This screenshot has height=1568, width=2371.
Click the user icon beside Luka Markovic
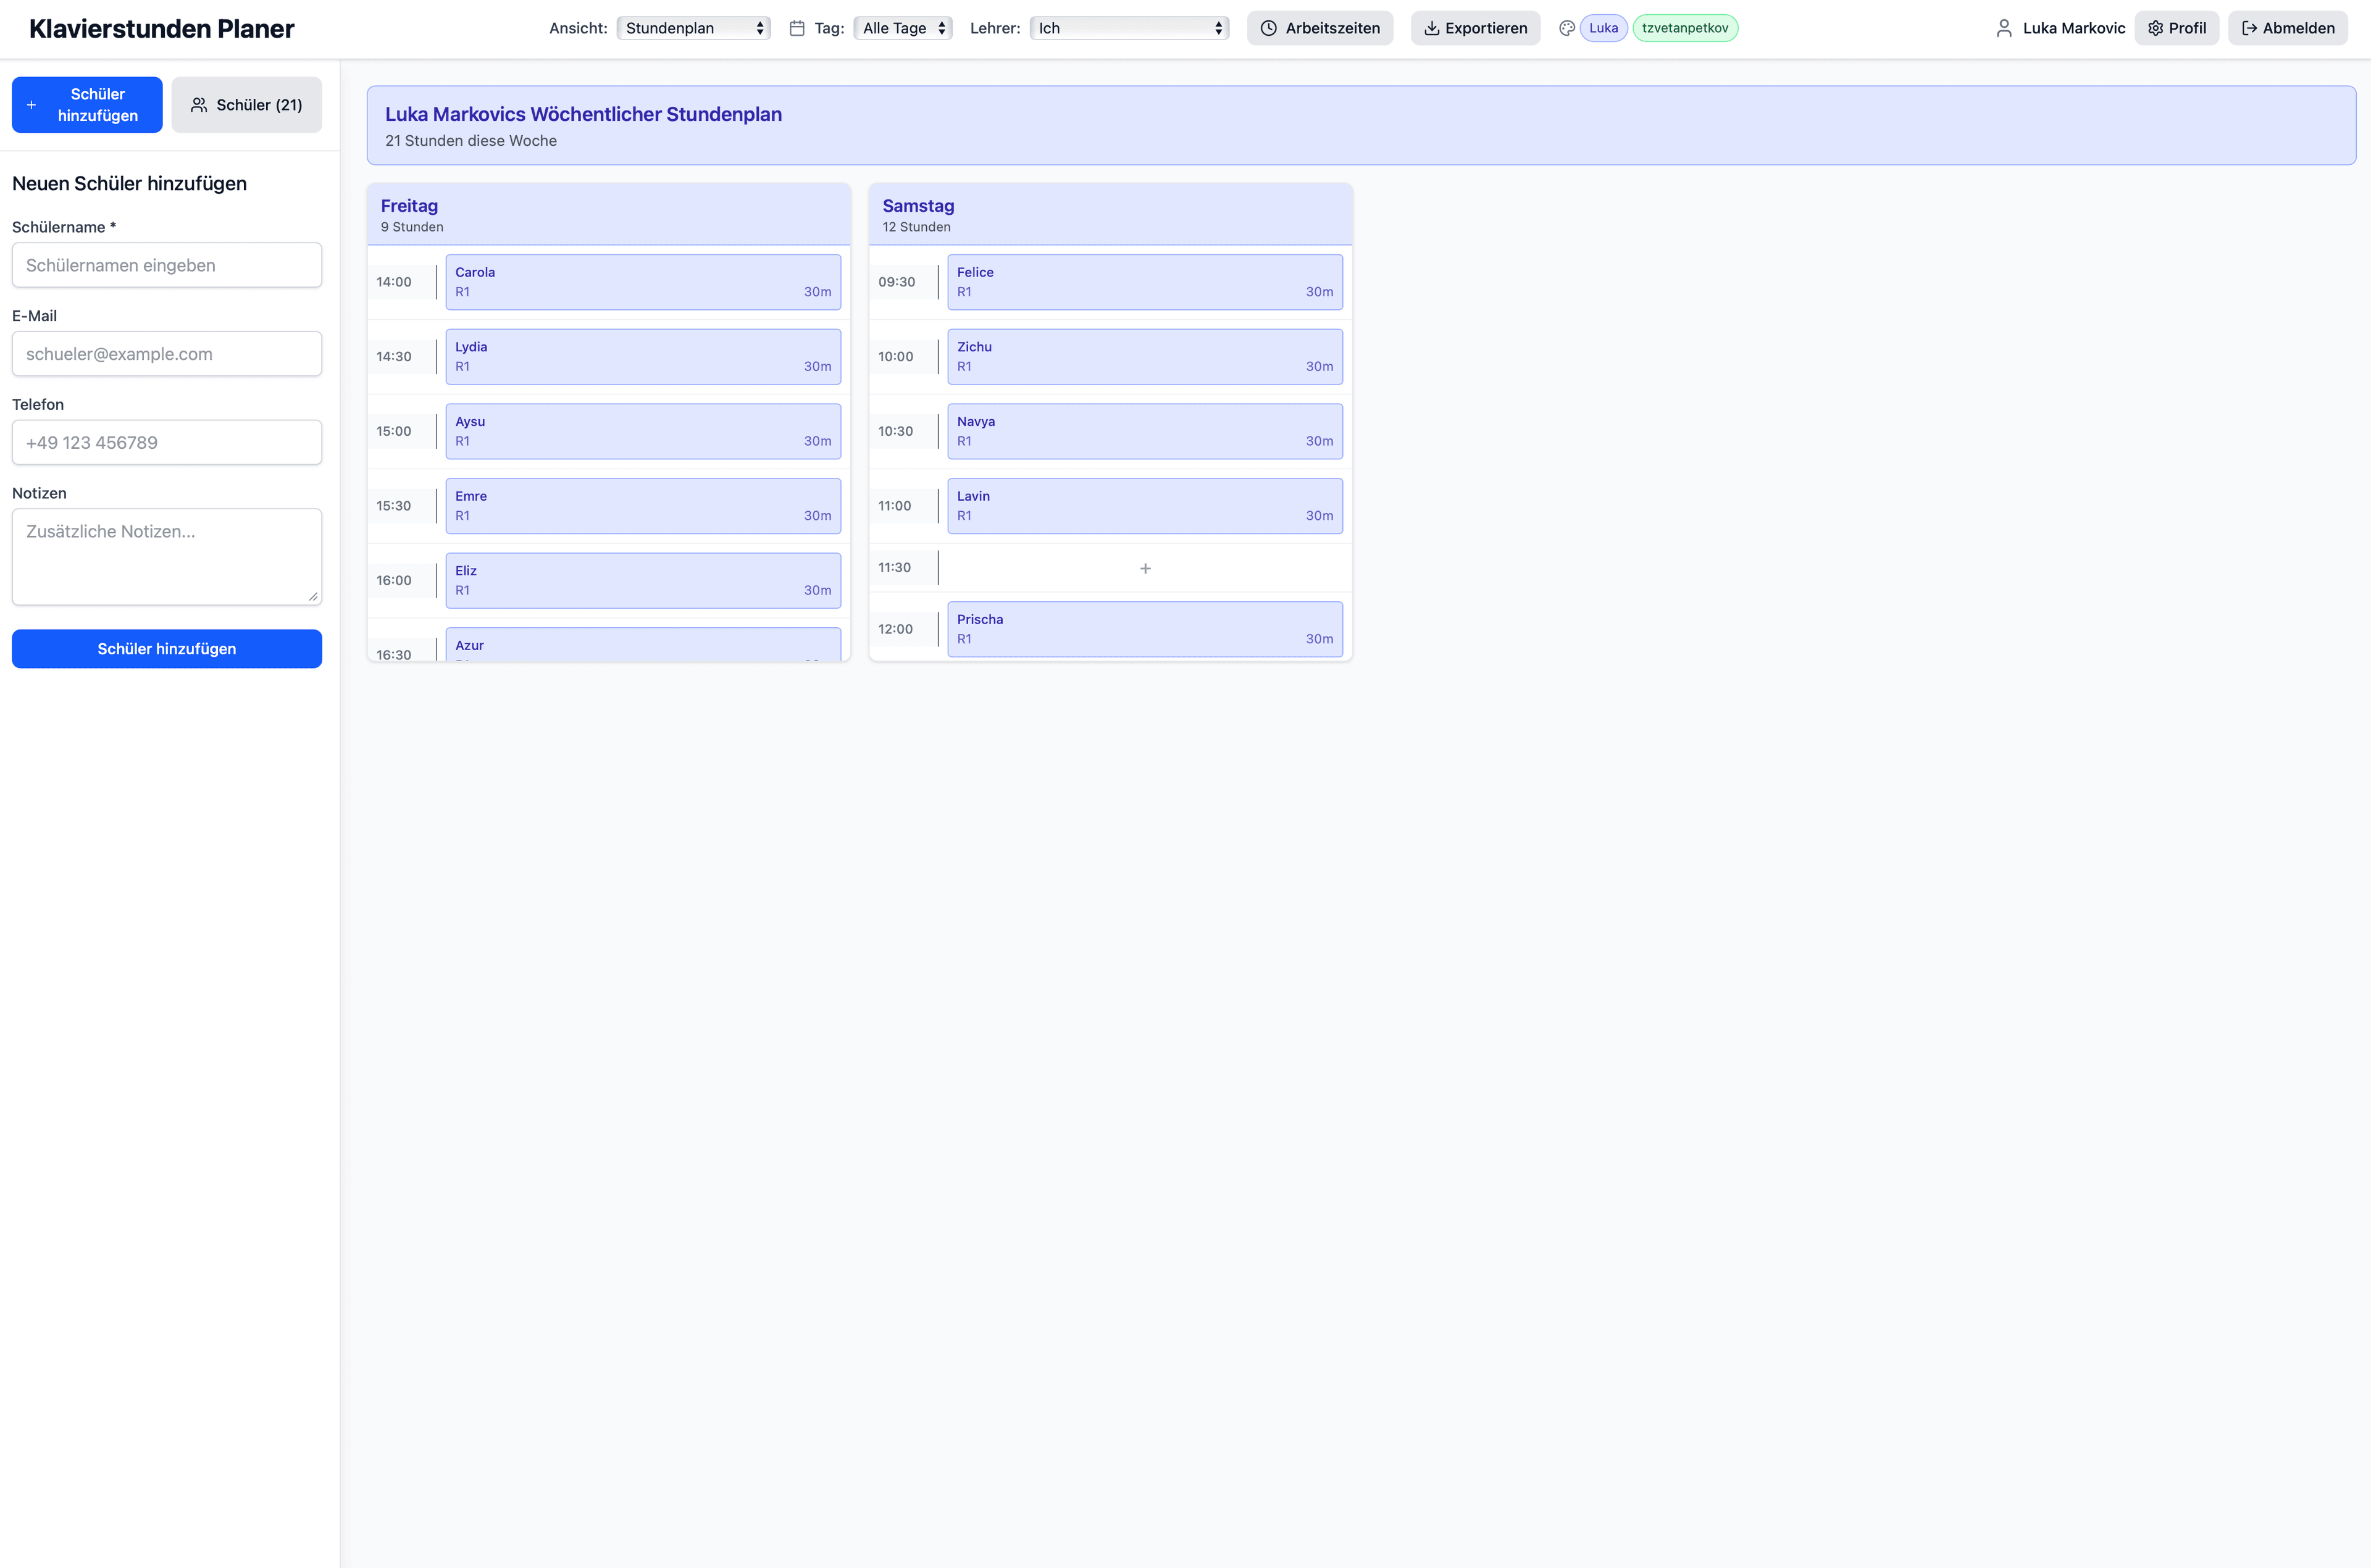[2003, 28]
